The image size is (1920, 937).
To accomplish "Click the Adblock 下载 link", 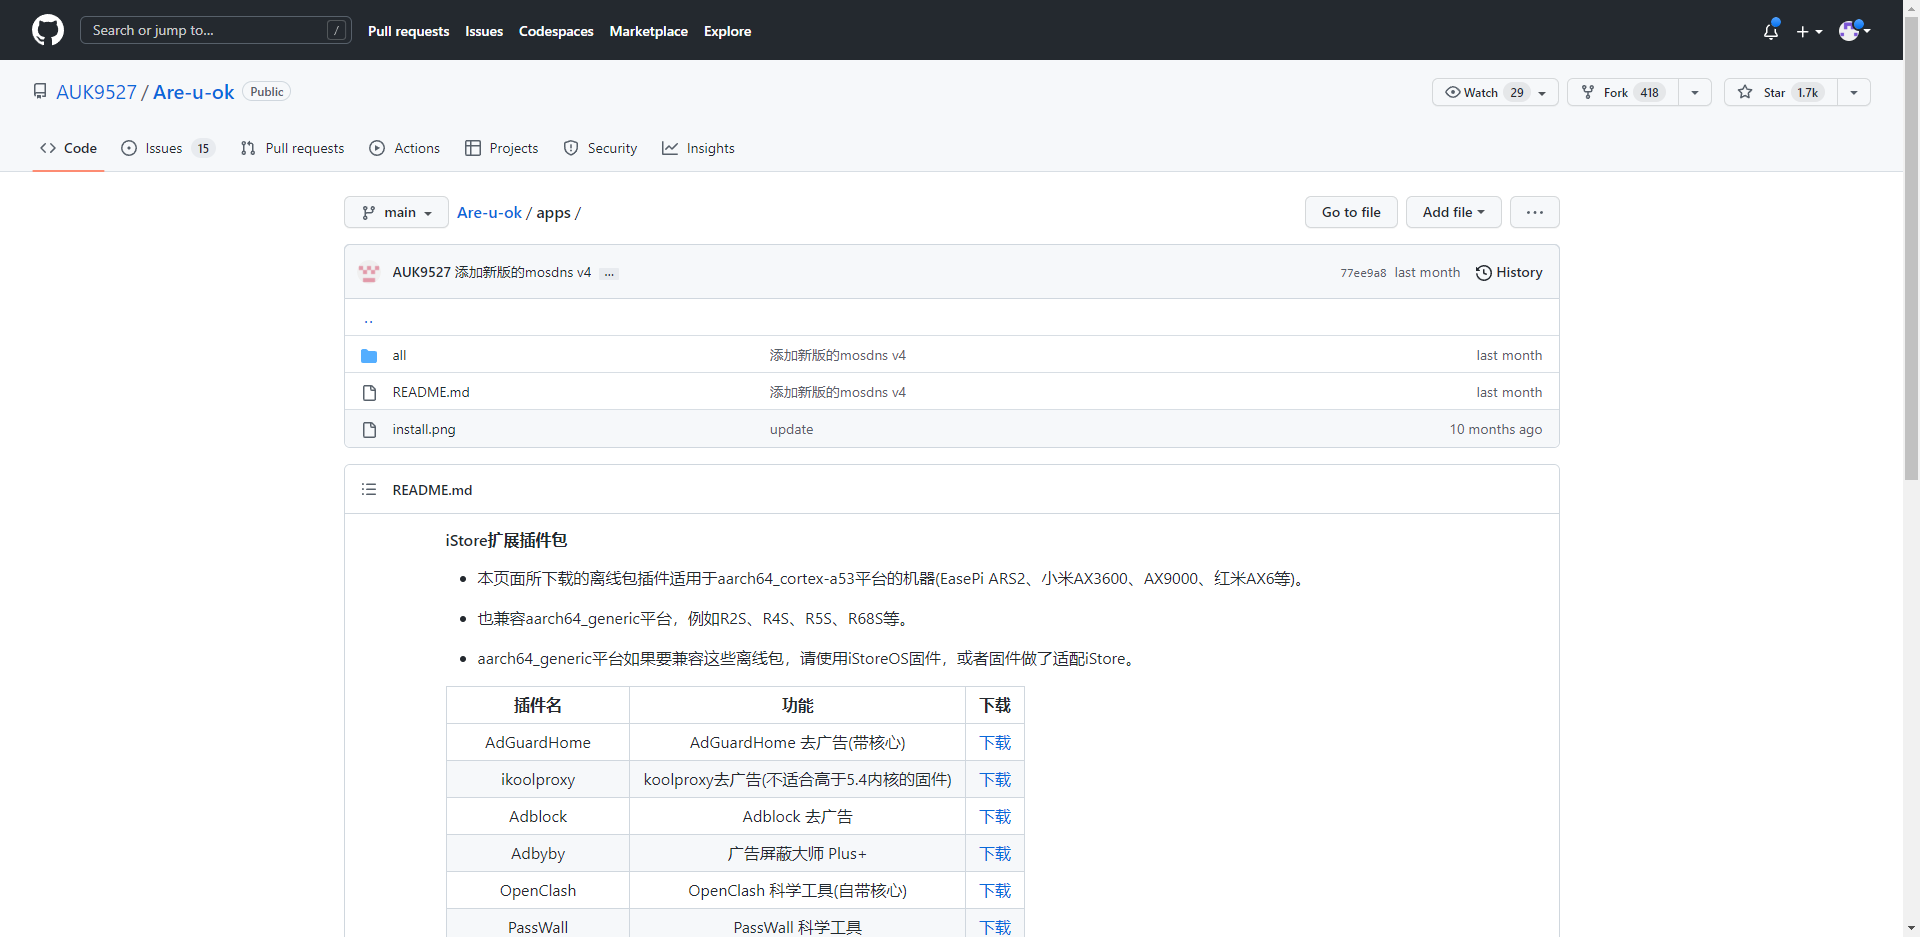I will [x=995, y=816].
